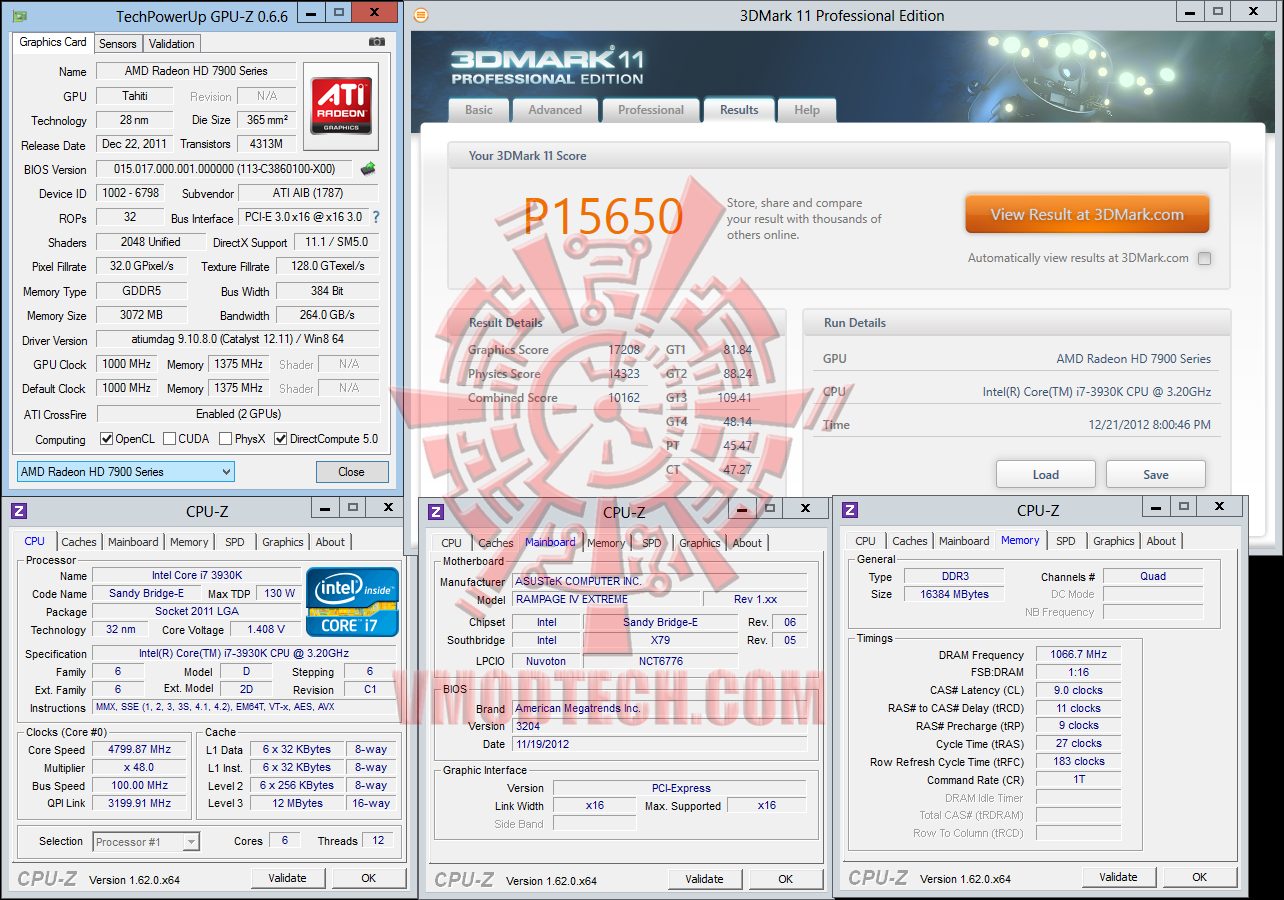Click the Save button in Run Details
1284x900 pixels.
click(x=1156, y=475)
